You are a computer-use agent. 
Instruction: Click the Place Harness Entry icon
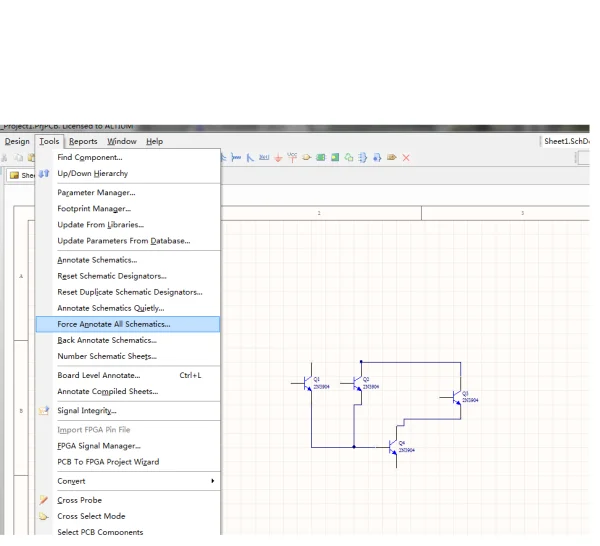coord(377,157)
